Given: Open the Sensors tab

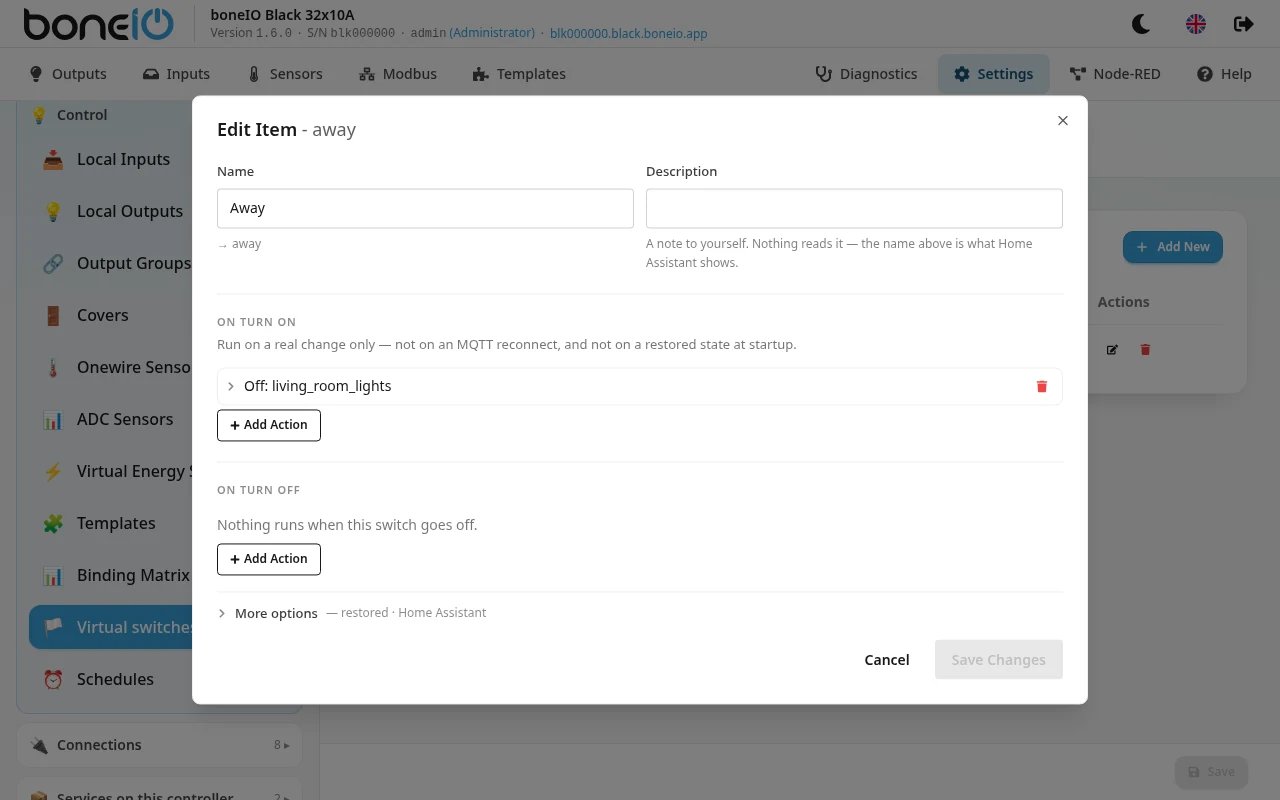Looking at the screenshot, I should coord(285,74).
